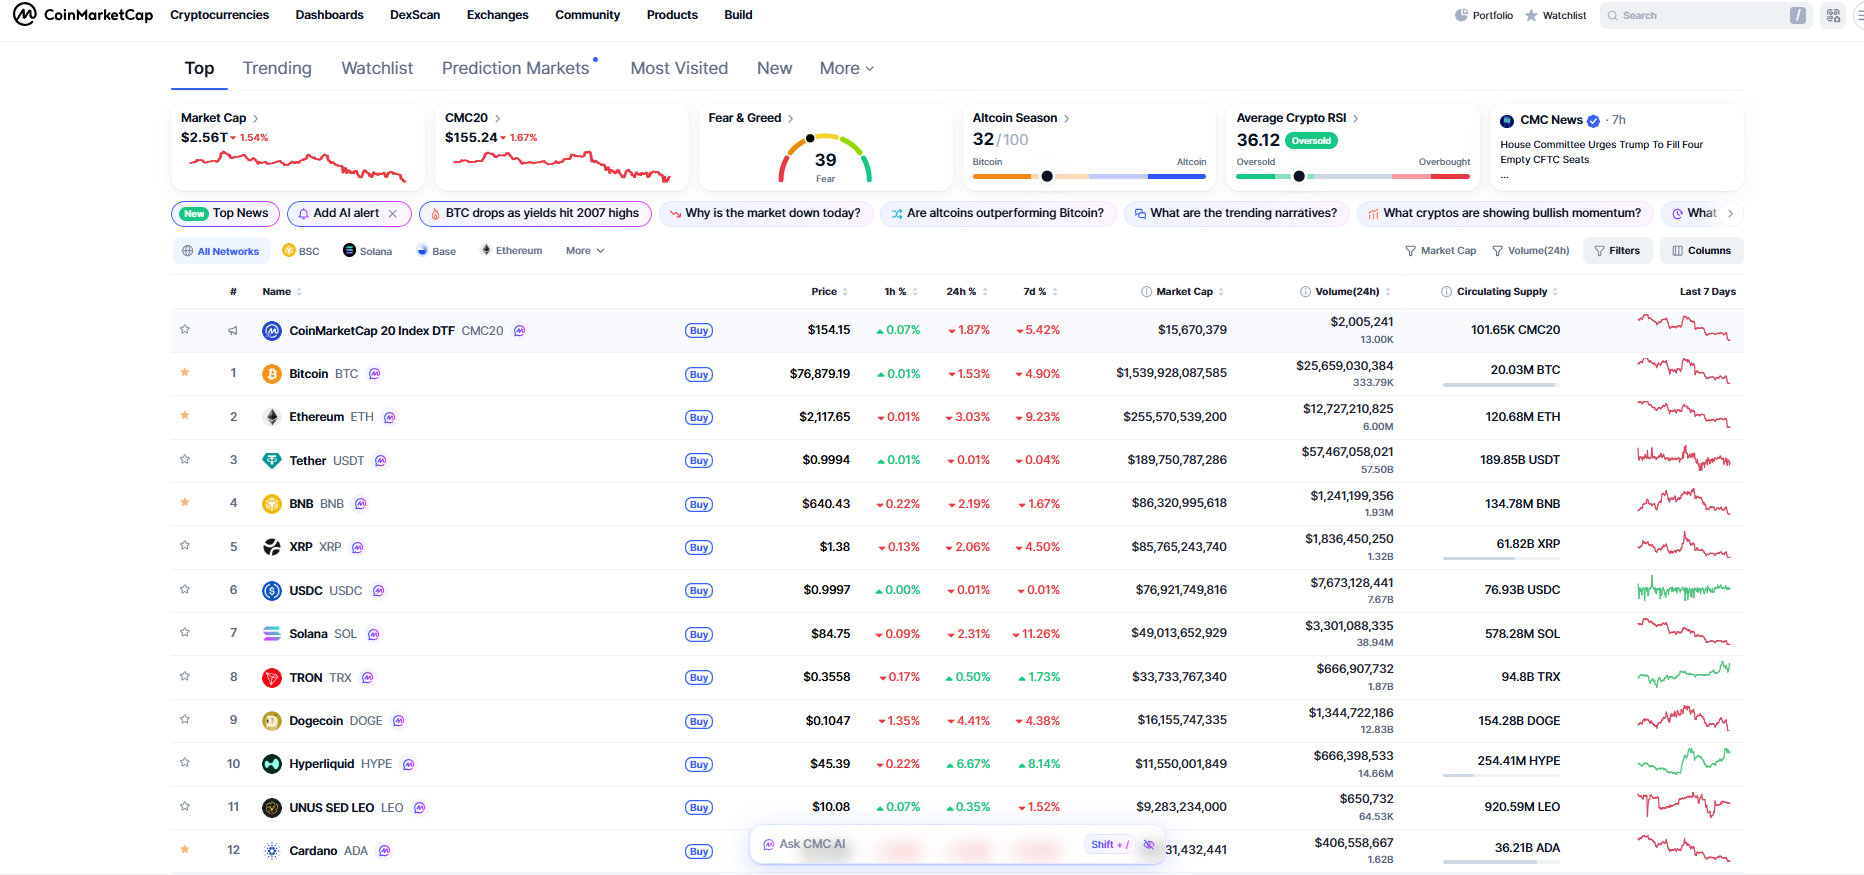Click the USDC coin logo icon
The image size is (1864, 875).
point(272,591)
